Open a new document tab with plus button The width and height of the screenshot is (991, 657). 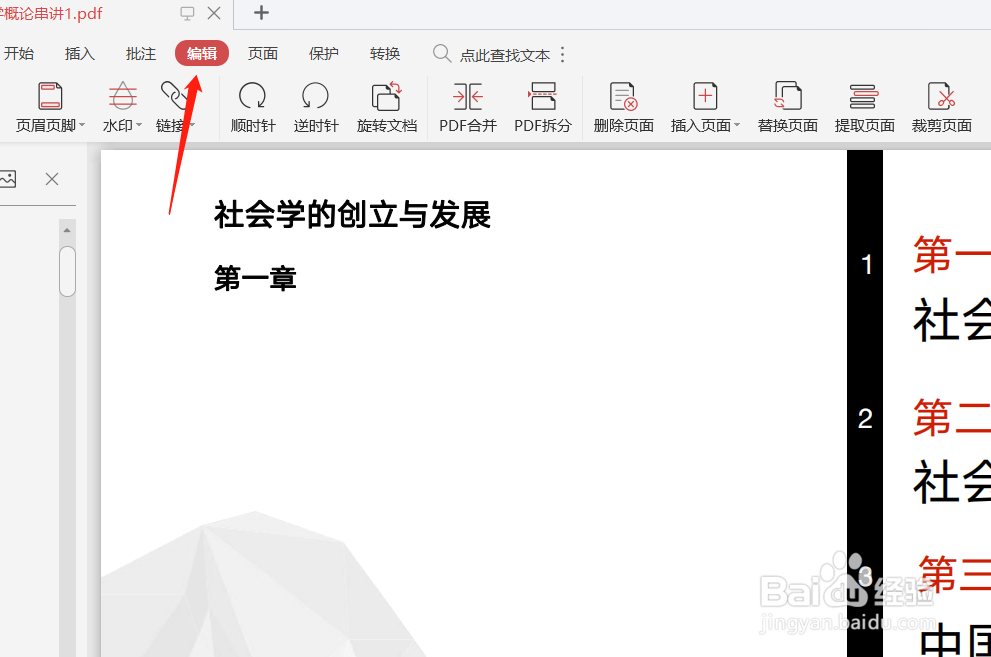click(x=260, y=13)
